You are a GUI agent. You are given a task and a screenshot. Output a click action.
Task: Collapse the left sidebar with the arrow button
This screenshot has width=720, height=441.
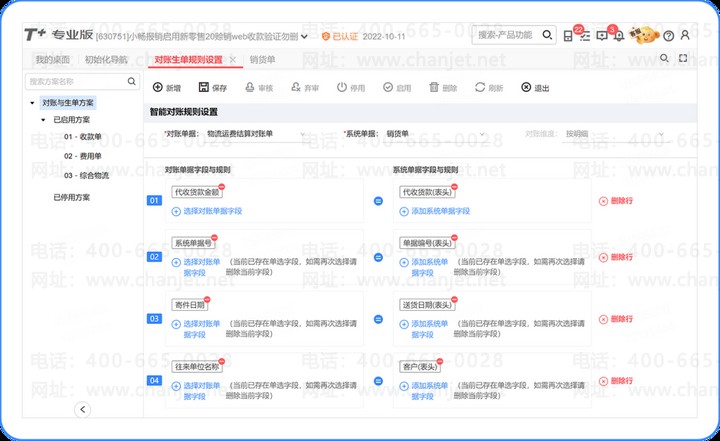coord(83,409)
